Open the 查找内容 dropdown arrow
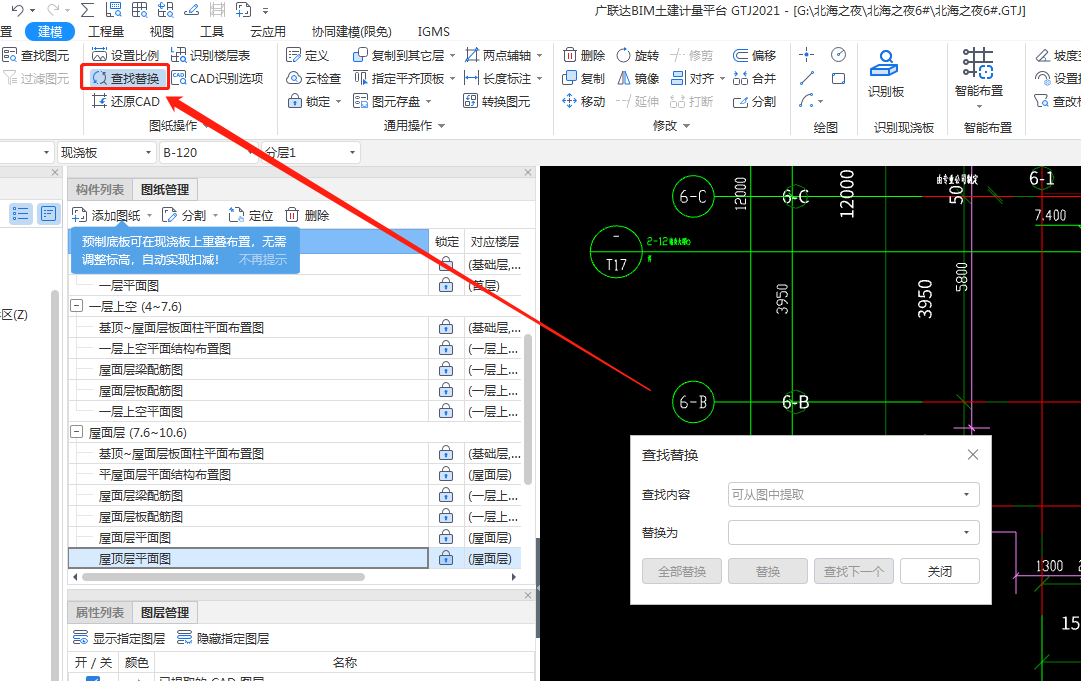 pyautogui.click(x=966, y=494)
